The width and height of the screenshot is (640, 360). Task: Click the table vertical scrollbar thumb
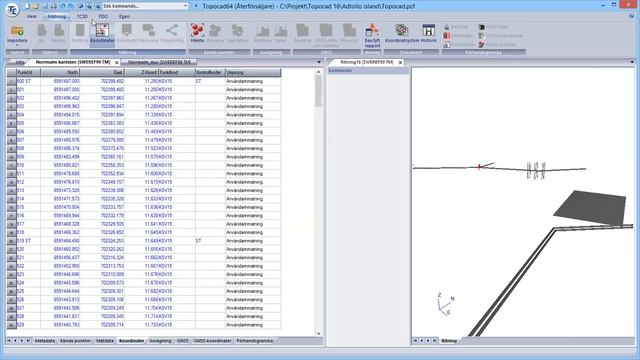tap(318, 91)
